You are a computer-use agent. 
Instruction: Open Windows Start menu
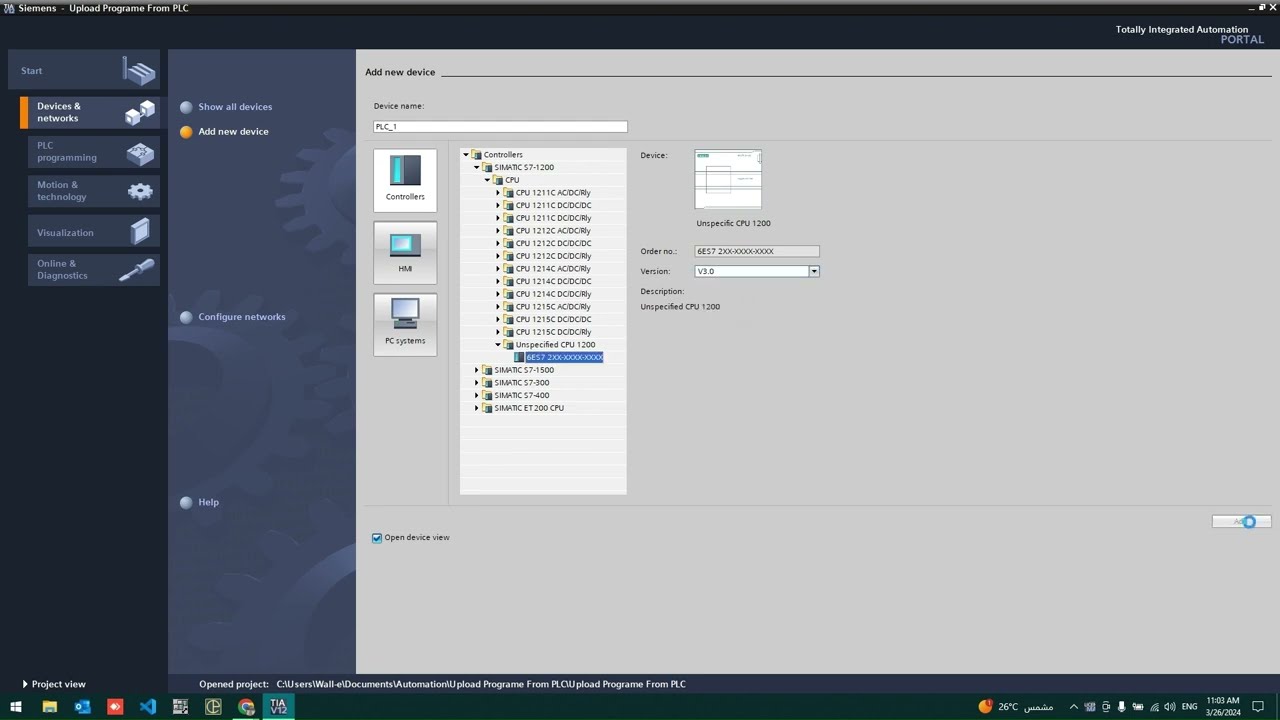click(x=15, y=707)
